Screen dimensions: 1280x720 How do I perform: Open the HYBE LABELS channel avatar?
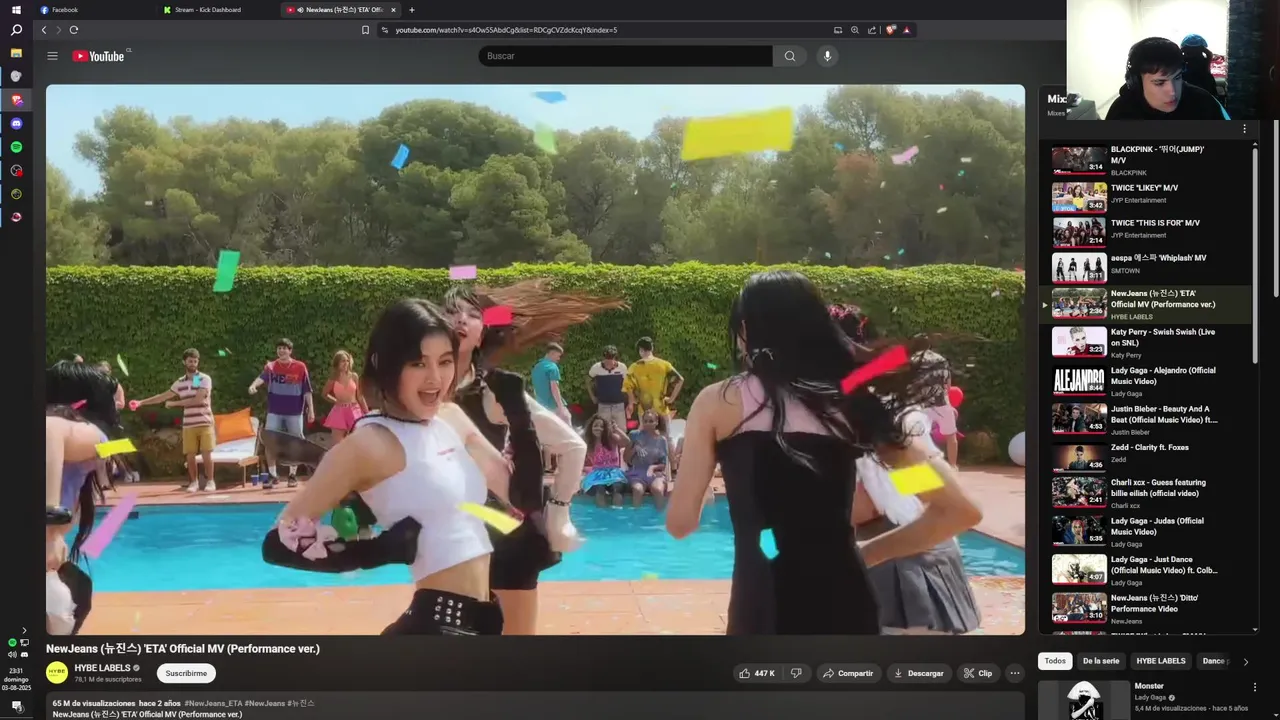coord(57,673)
